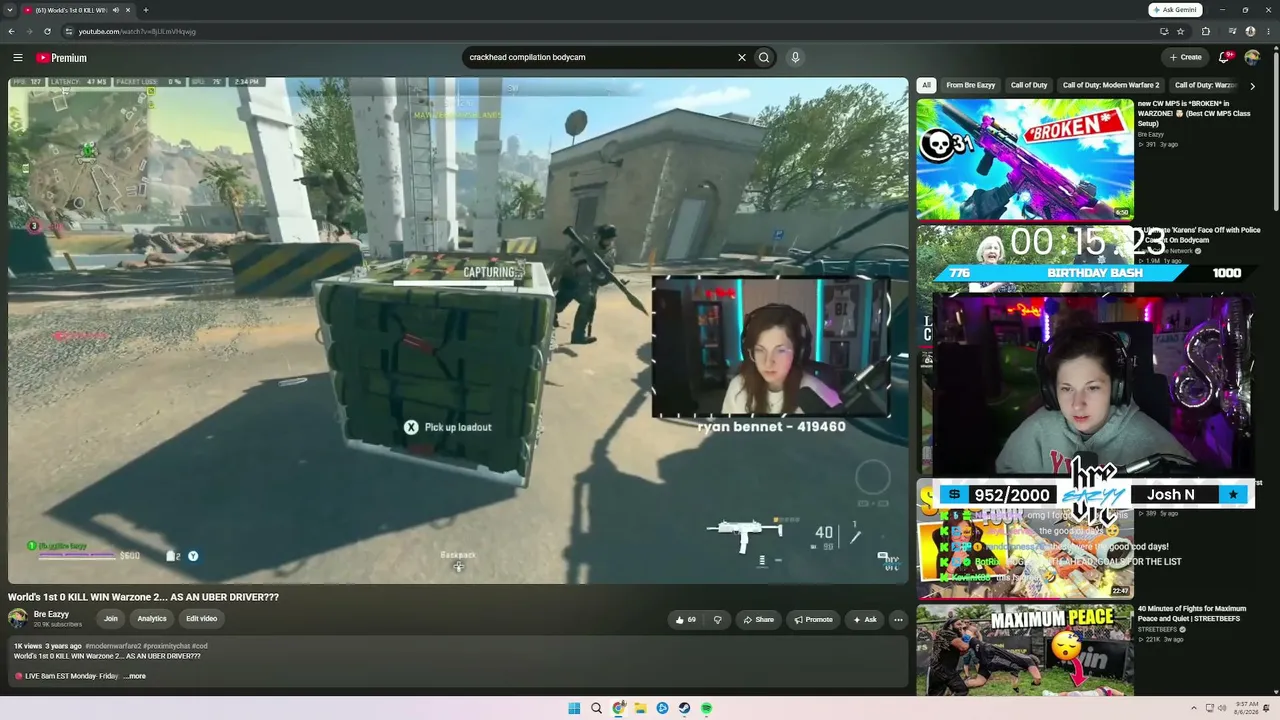
Task: Select the All filter chip
Action: [x=926, y=86]
